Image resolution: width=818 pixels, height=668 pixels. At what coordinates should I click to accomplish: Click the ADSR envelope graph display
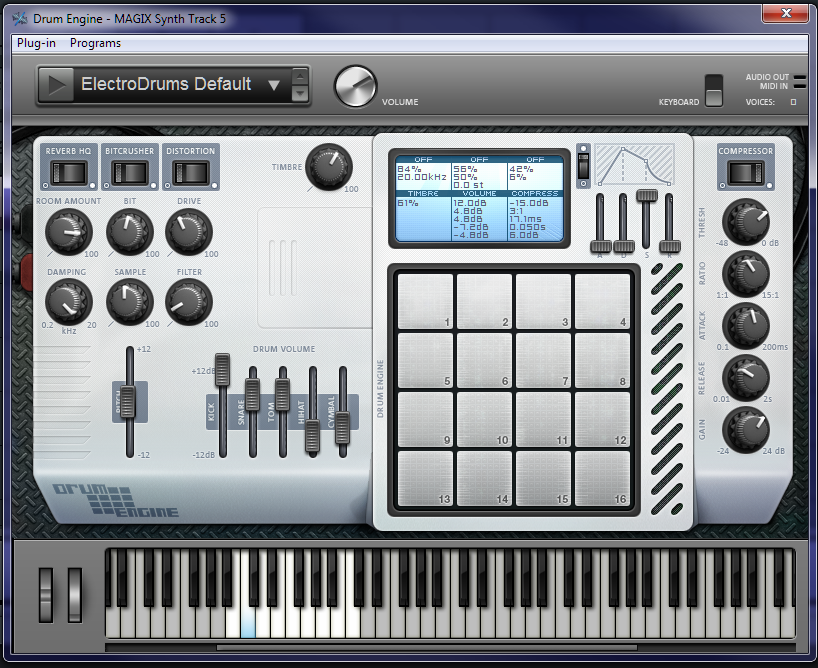click(x=634, y=165)
